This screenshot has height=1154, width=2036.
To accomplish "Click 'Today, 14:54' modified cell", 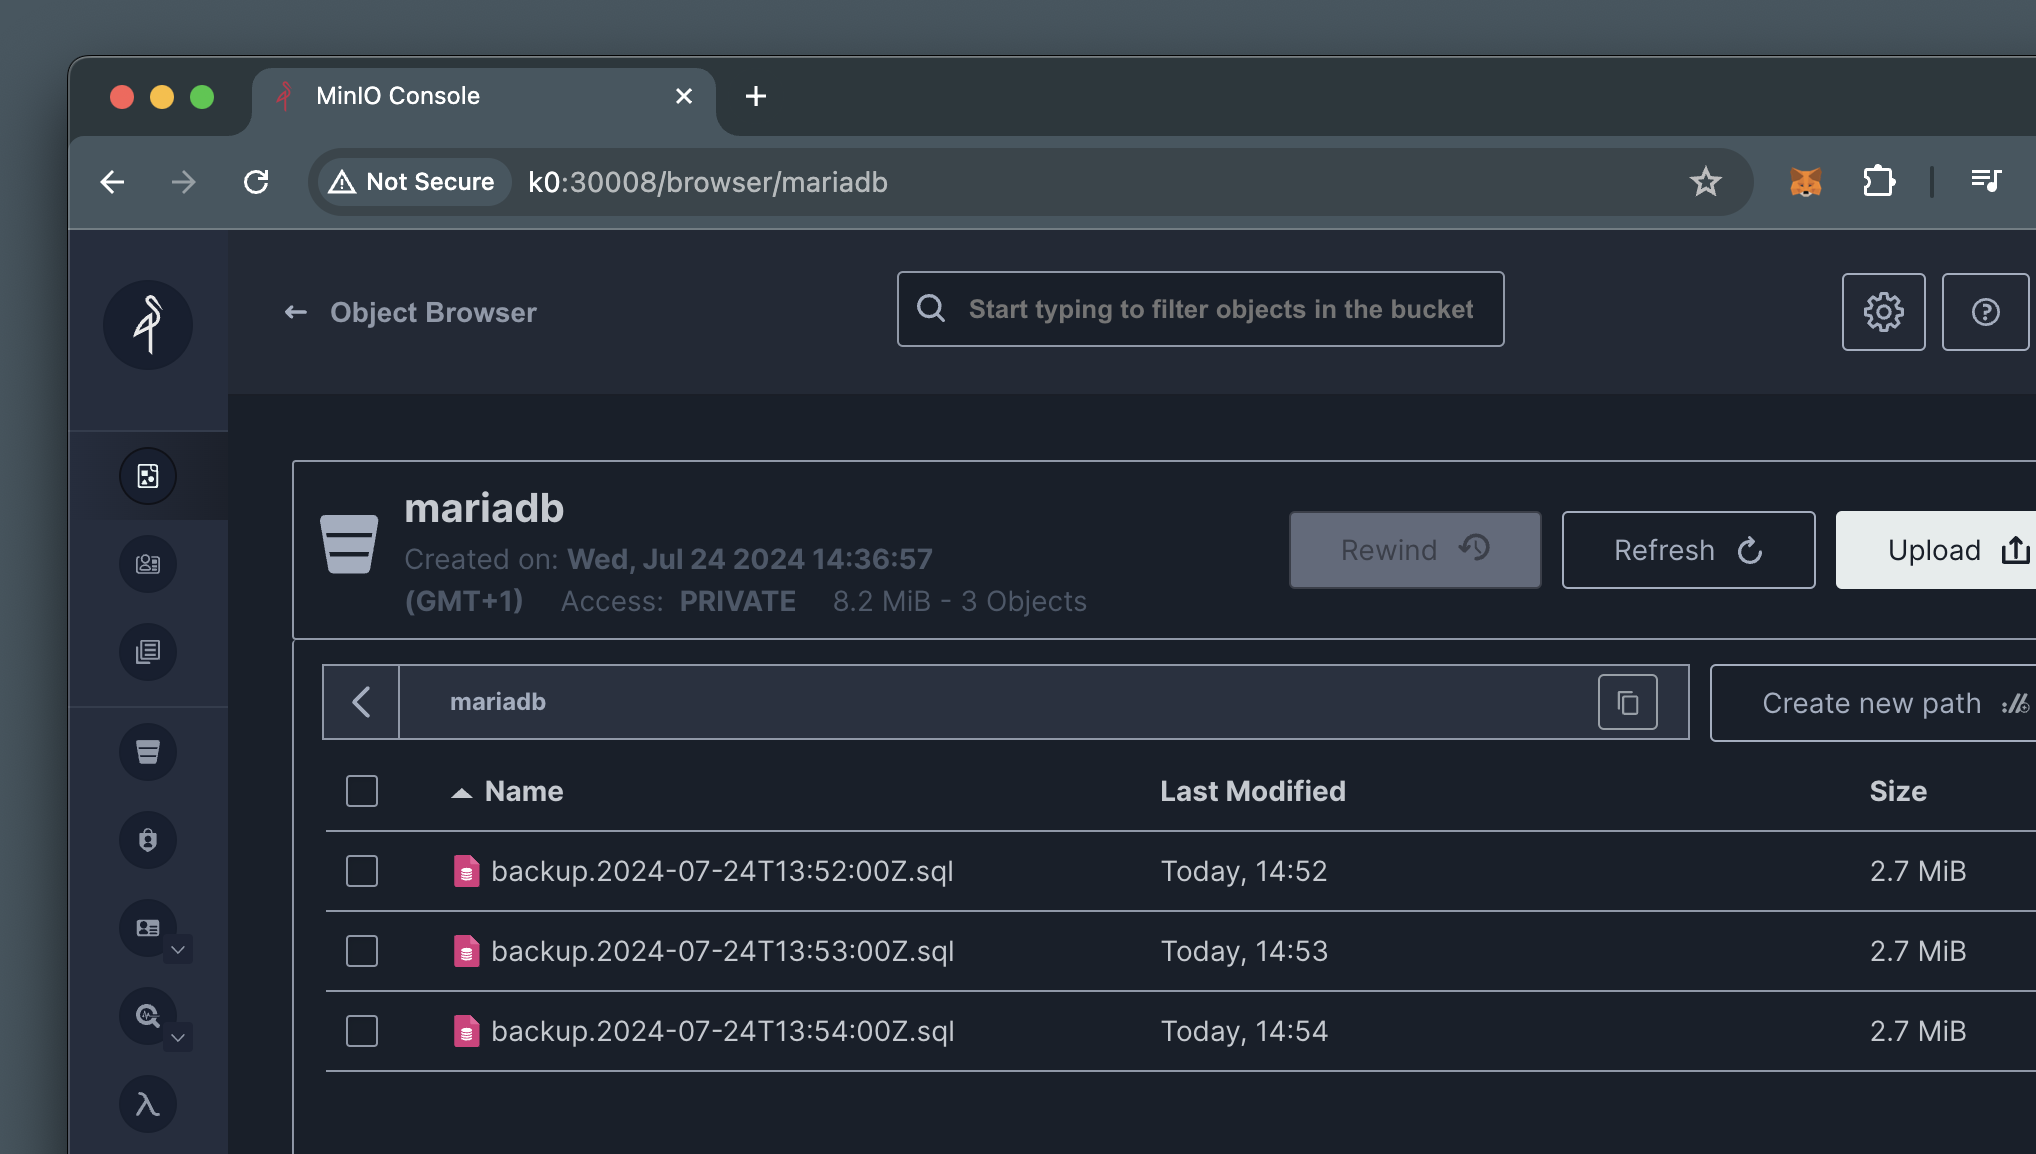I will point(1244,1031).
